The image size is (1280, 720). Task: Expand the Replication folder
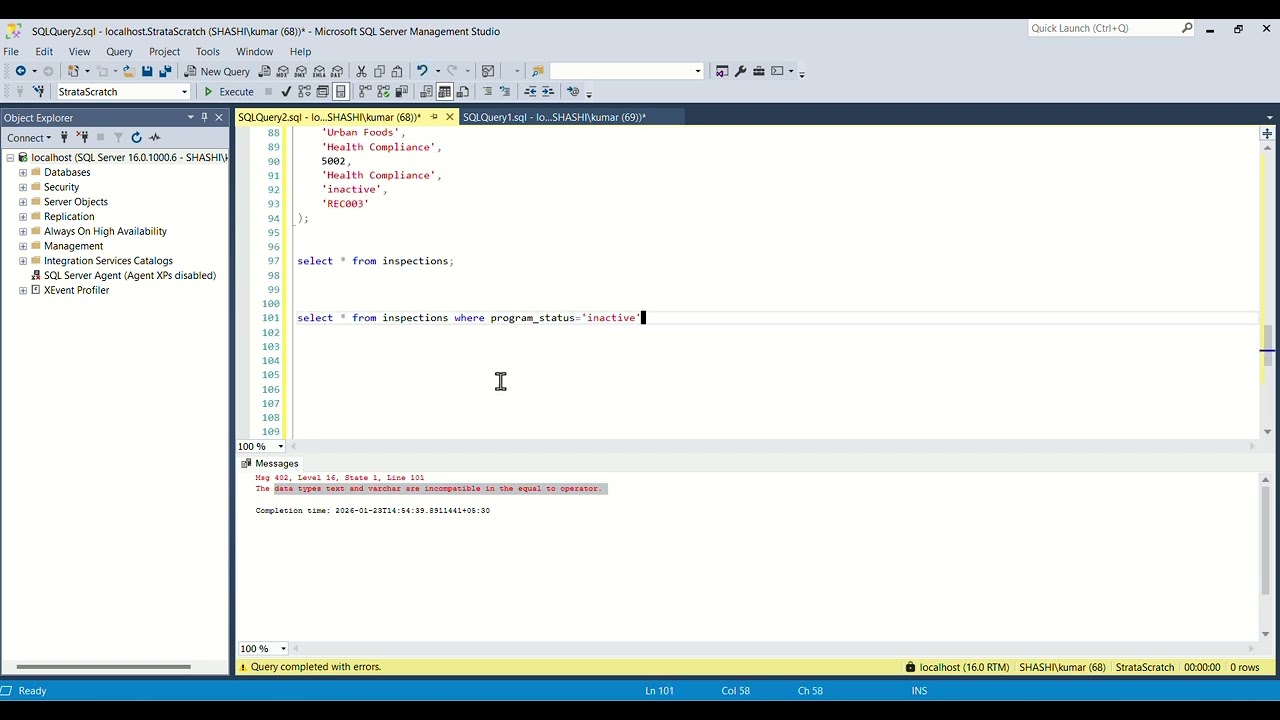(23, 216)
